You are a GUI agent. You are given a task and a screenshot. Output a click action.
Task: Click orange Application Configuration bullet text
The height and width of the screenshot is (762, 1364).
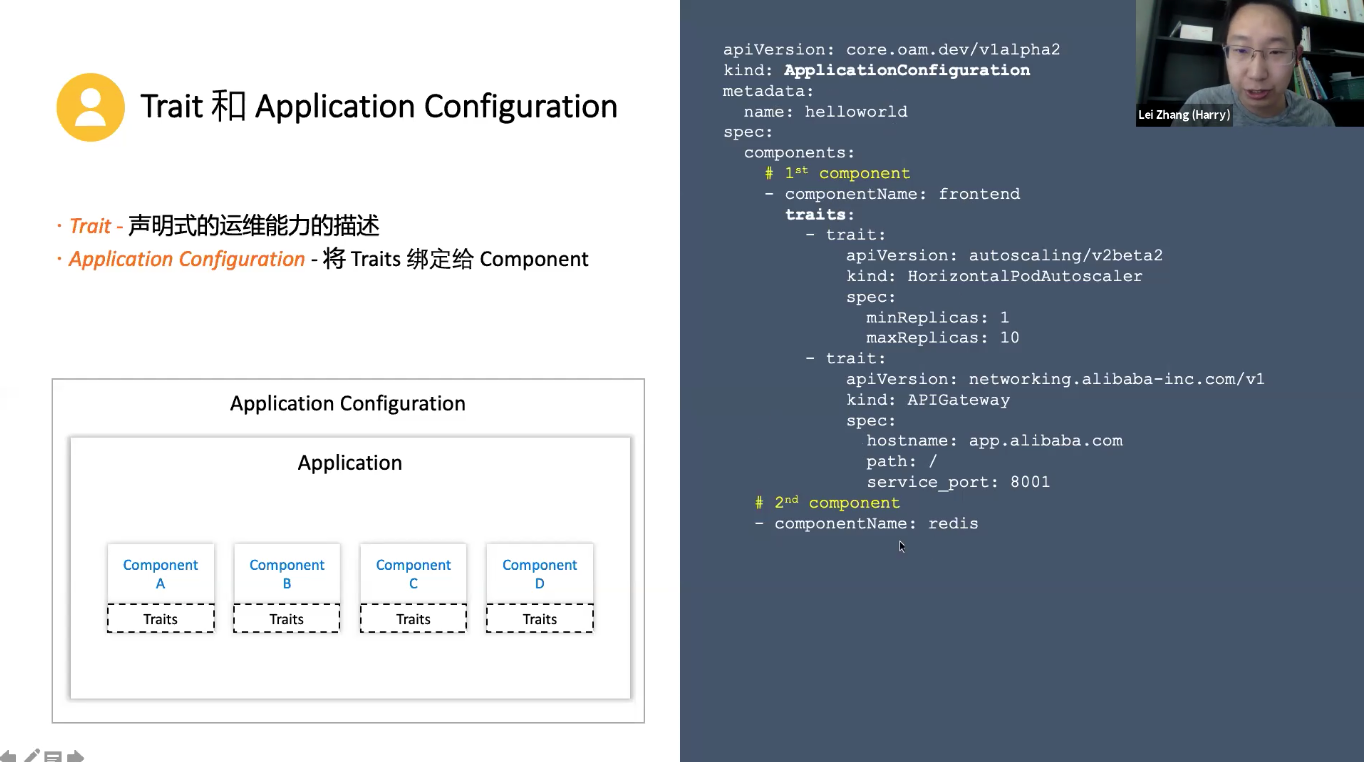click(187, 259)
